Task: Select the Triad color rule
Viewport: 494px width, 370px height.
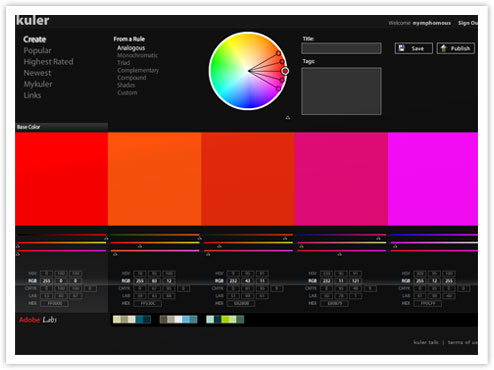Action: click(123, 63)
